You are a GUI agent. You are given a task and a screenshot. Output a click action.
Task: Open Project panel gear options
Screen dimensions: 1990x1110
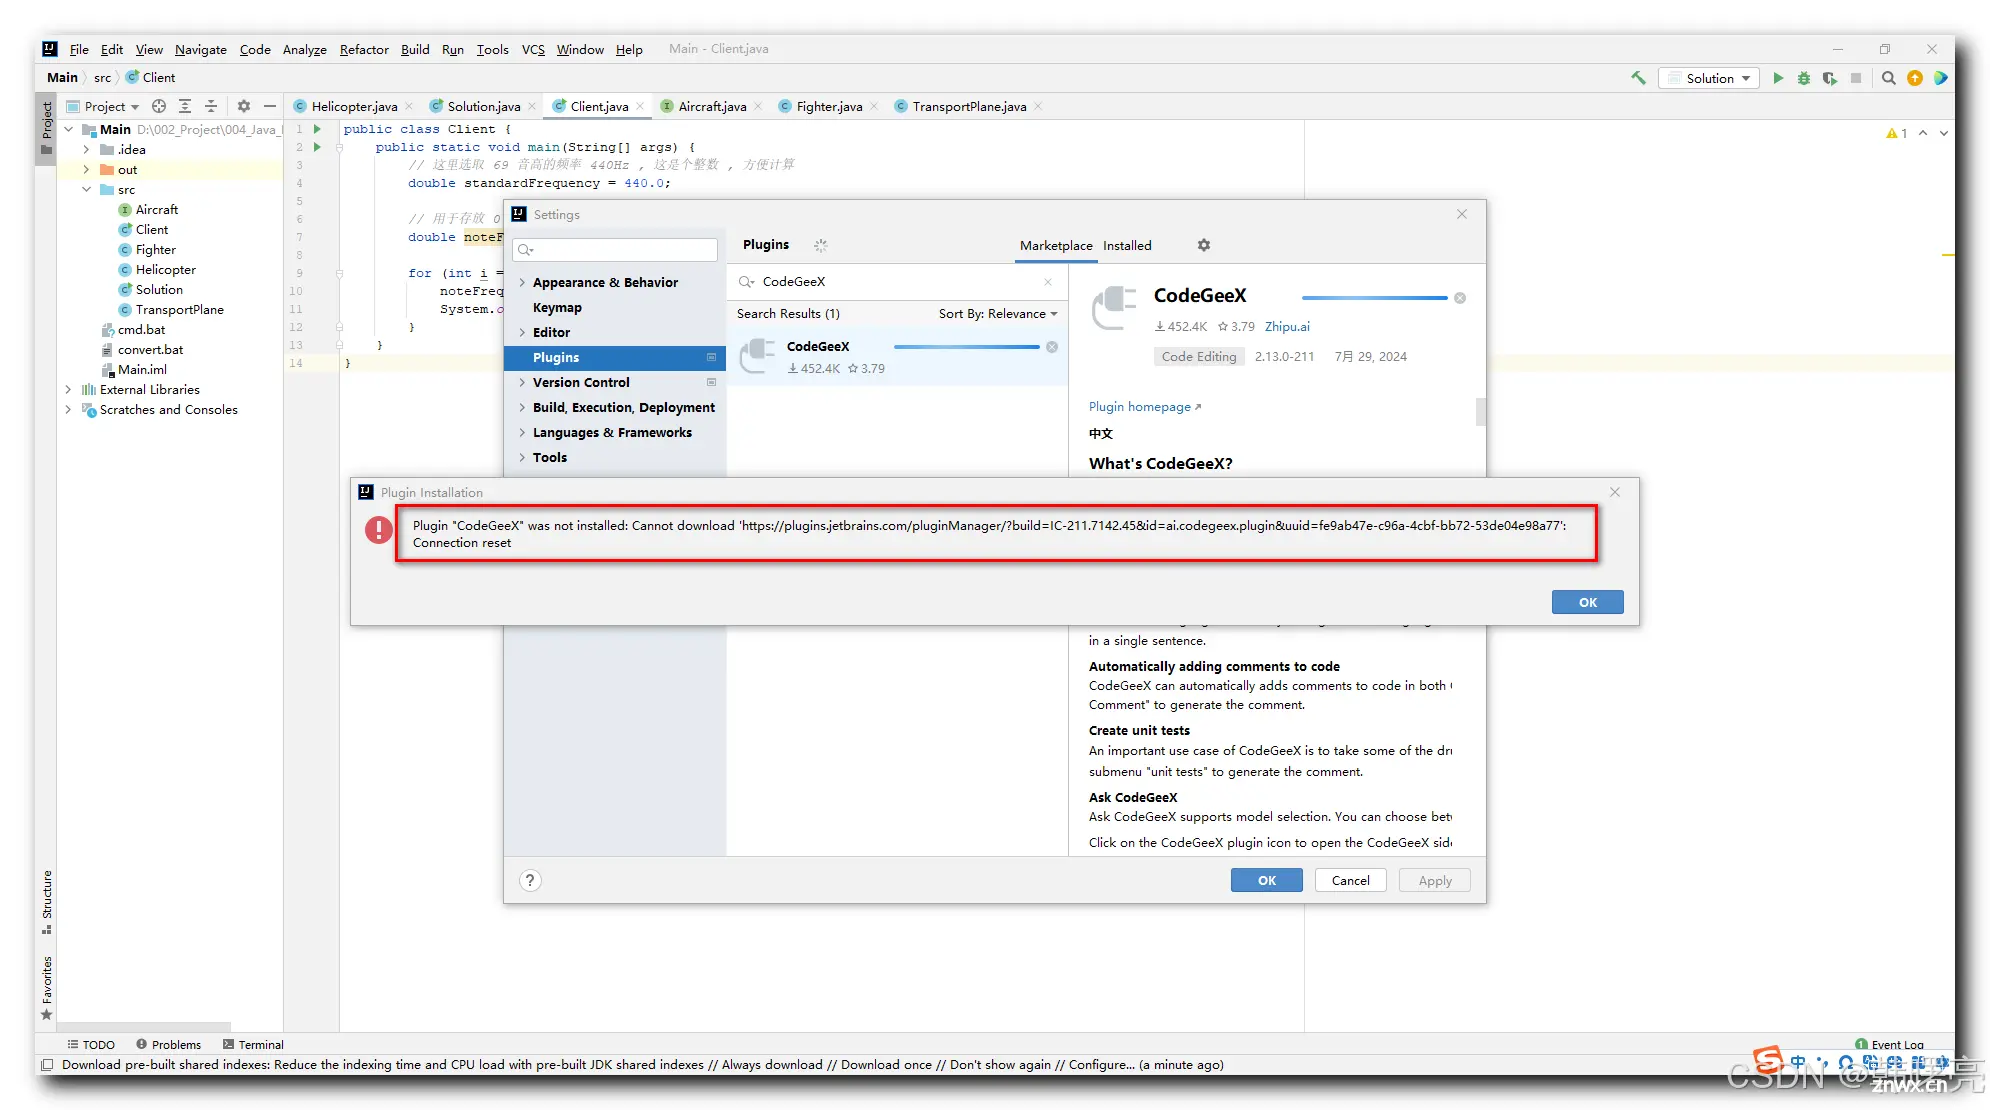pos(244,106)
